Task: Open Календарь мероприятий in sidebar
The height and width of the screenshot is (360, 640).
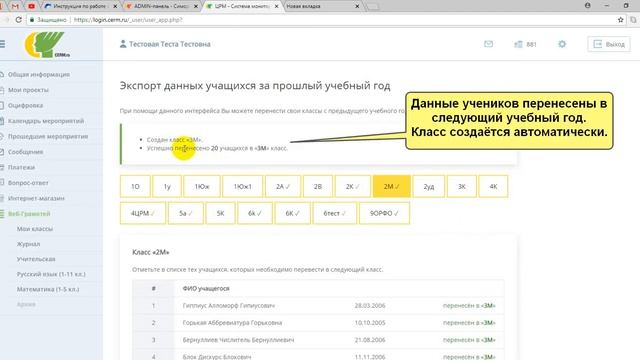Action: pos(46,121)
